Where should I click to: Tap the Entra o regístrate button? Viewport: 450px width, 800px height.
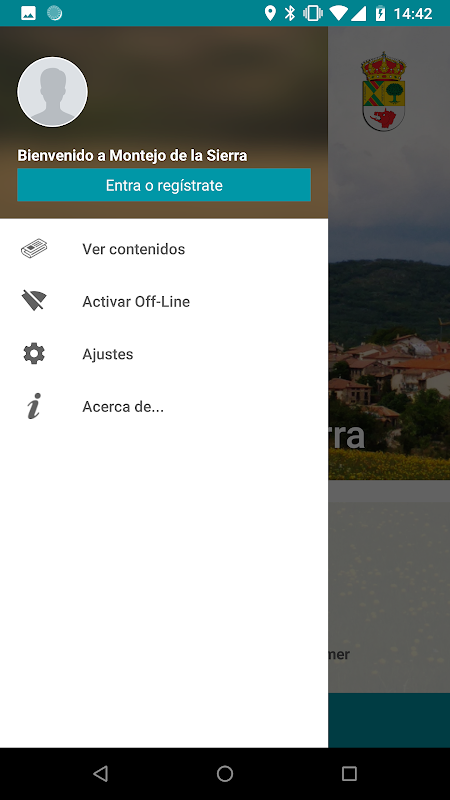pyautogui.click(x=164, y=185)
